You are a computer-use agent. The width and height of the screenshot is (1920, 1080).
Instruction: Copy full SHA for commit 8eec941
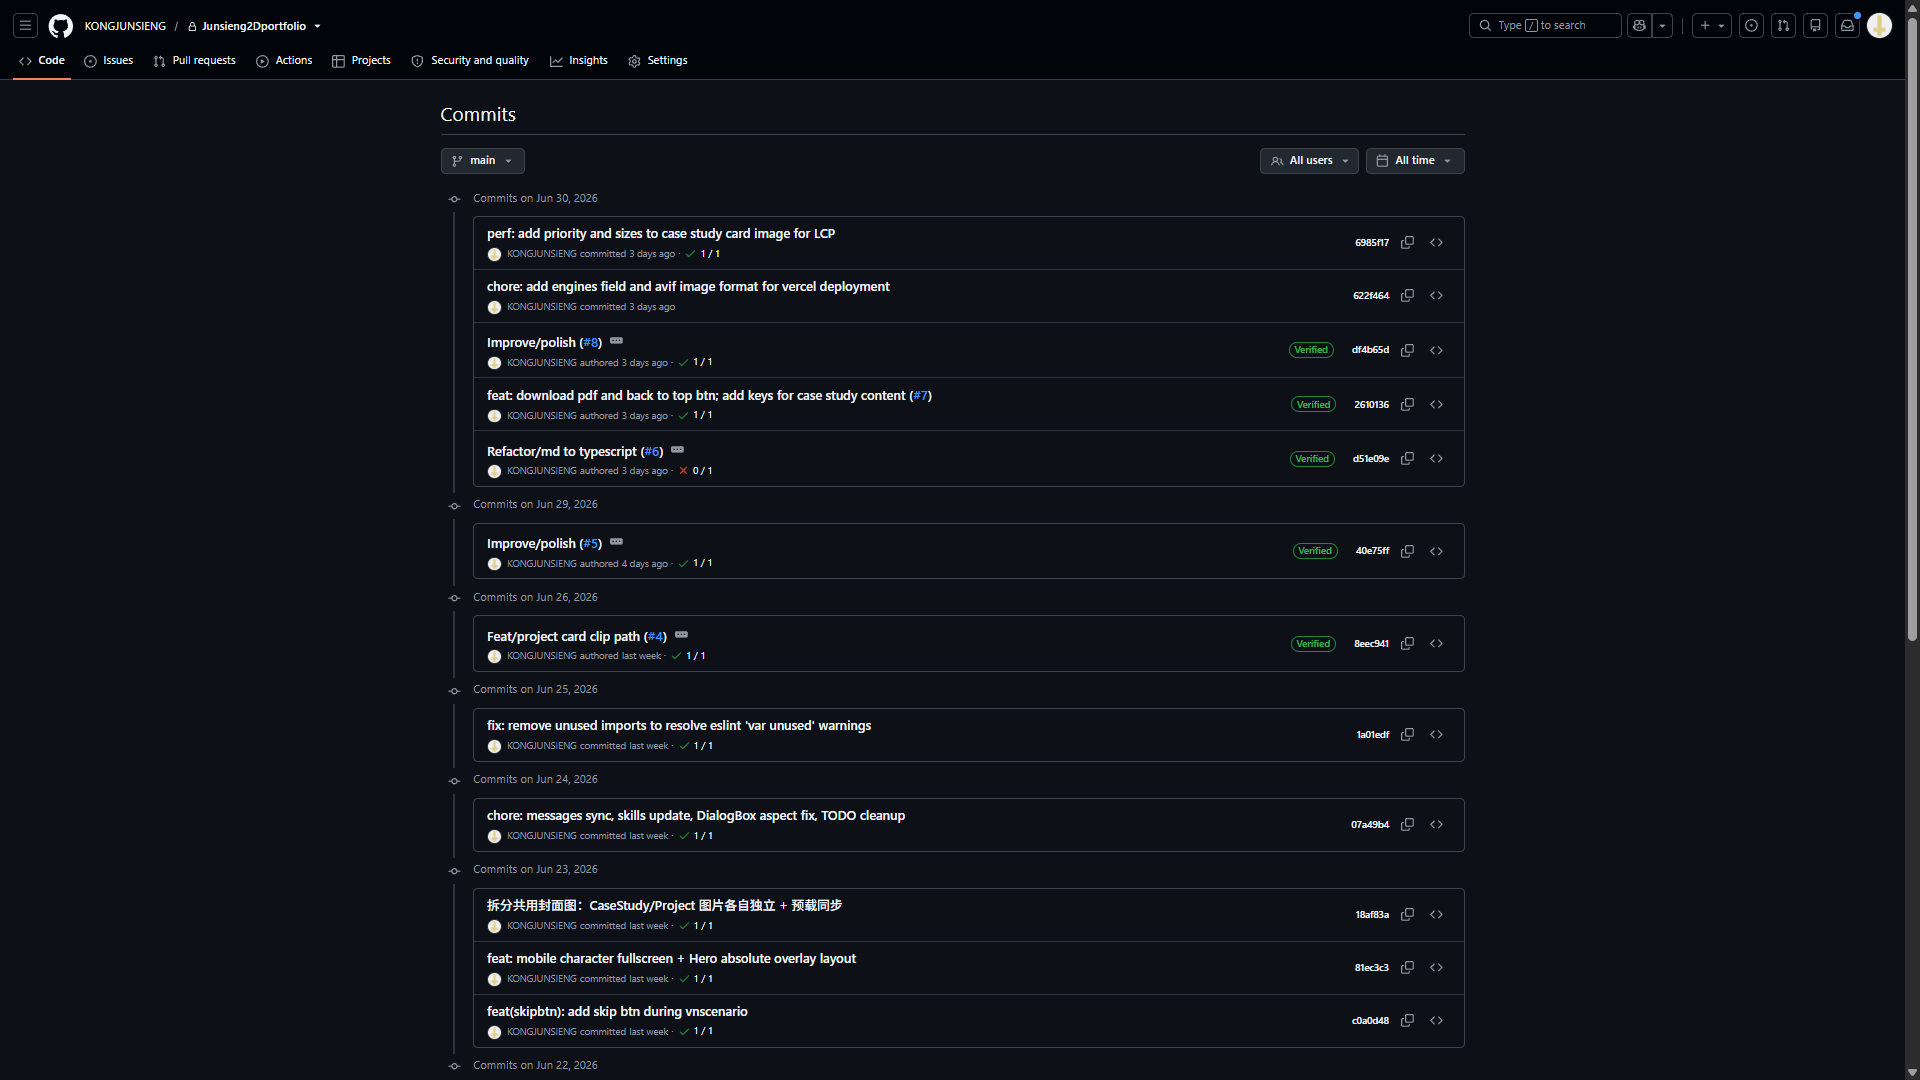(1407, 644)
